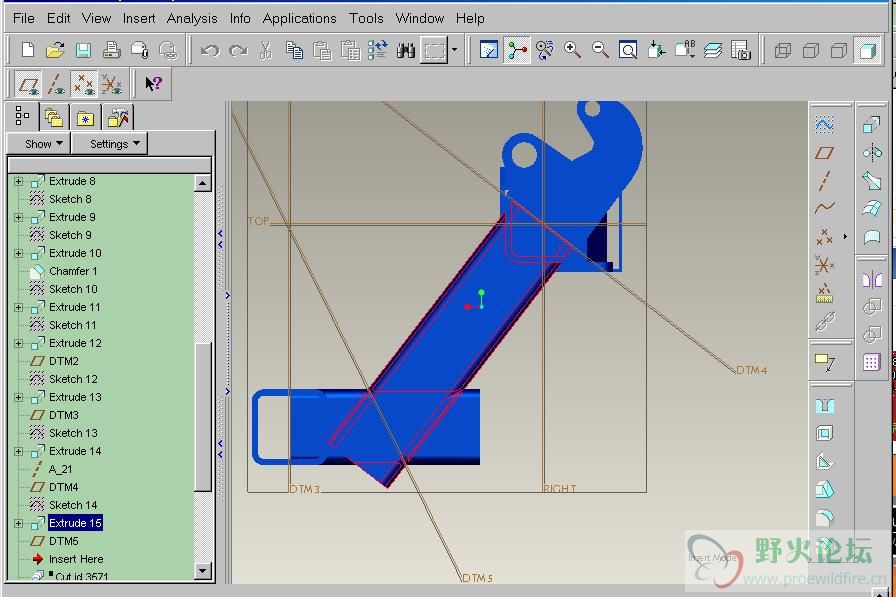Toggle datum axes display
This screenshot has width=896, height=597.
(x=56, y=84)
